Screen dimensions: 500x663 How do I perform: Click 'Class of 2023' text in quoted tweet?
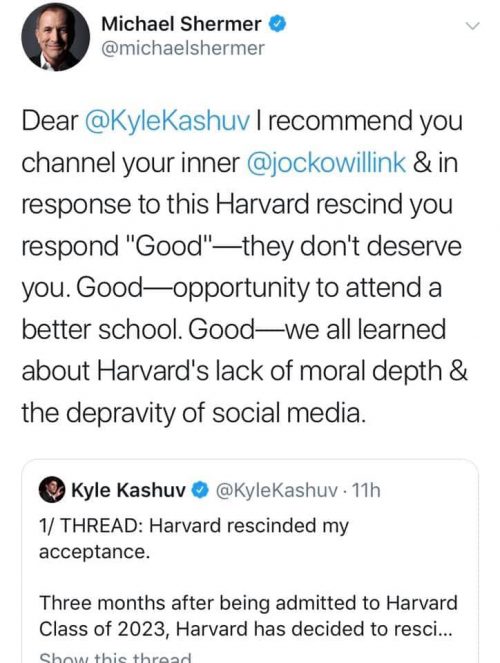pos(105,629)
